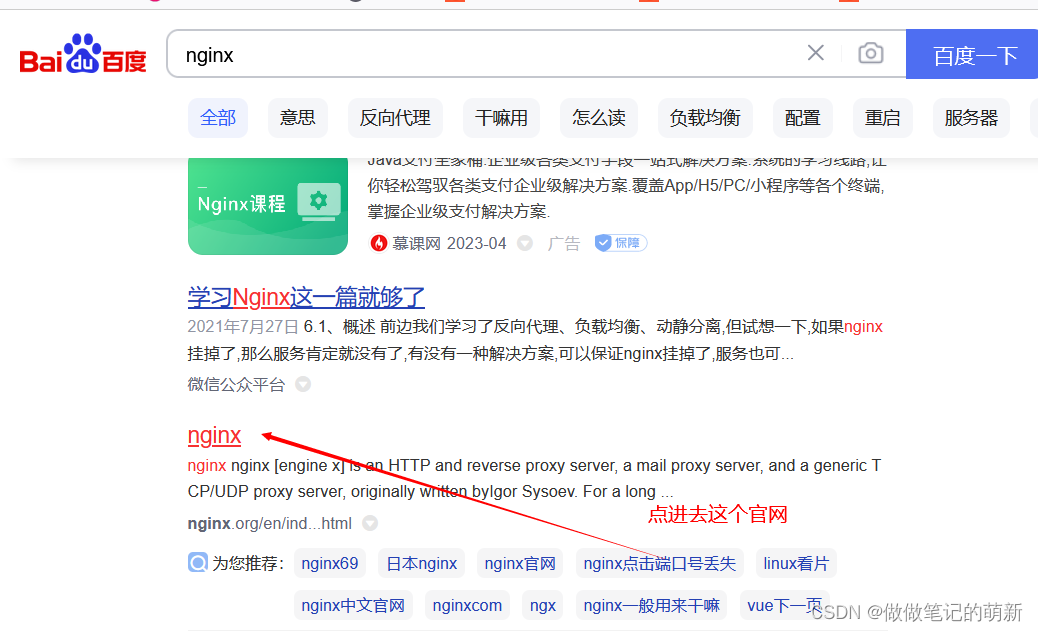
Task: Select the 配置 filter tab
Action: (802, 118)
